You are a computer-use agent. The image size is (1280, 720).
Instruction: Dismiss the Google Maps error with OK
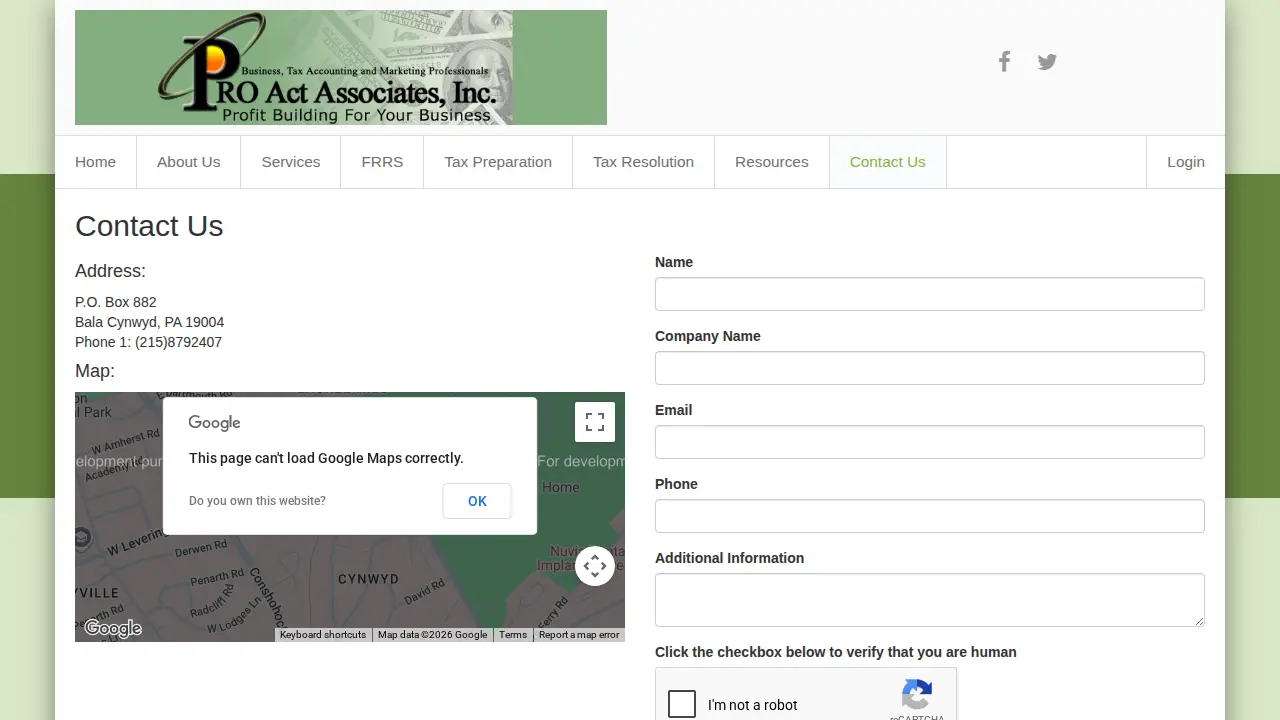477,501
